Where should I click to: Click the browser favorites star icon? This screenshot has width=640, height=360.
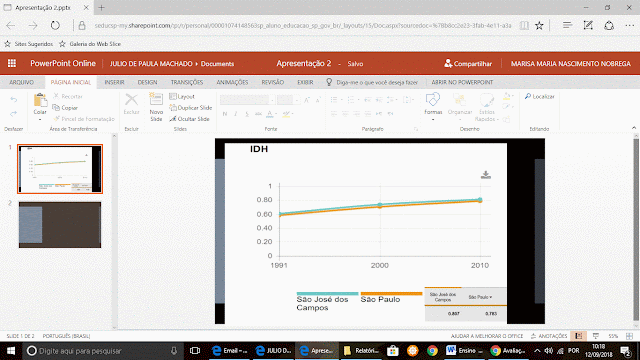539,25
